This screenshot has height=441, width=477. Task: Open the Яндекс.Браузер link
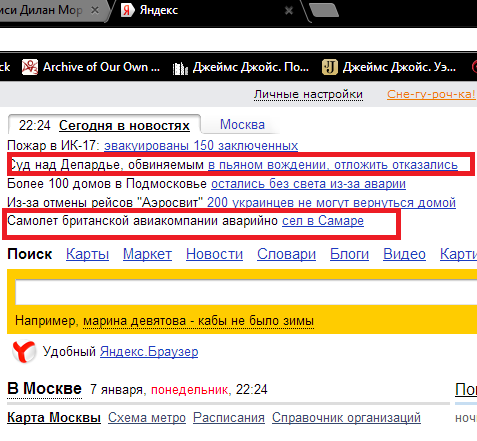coord(149,352)
